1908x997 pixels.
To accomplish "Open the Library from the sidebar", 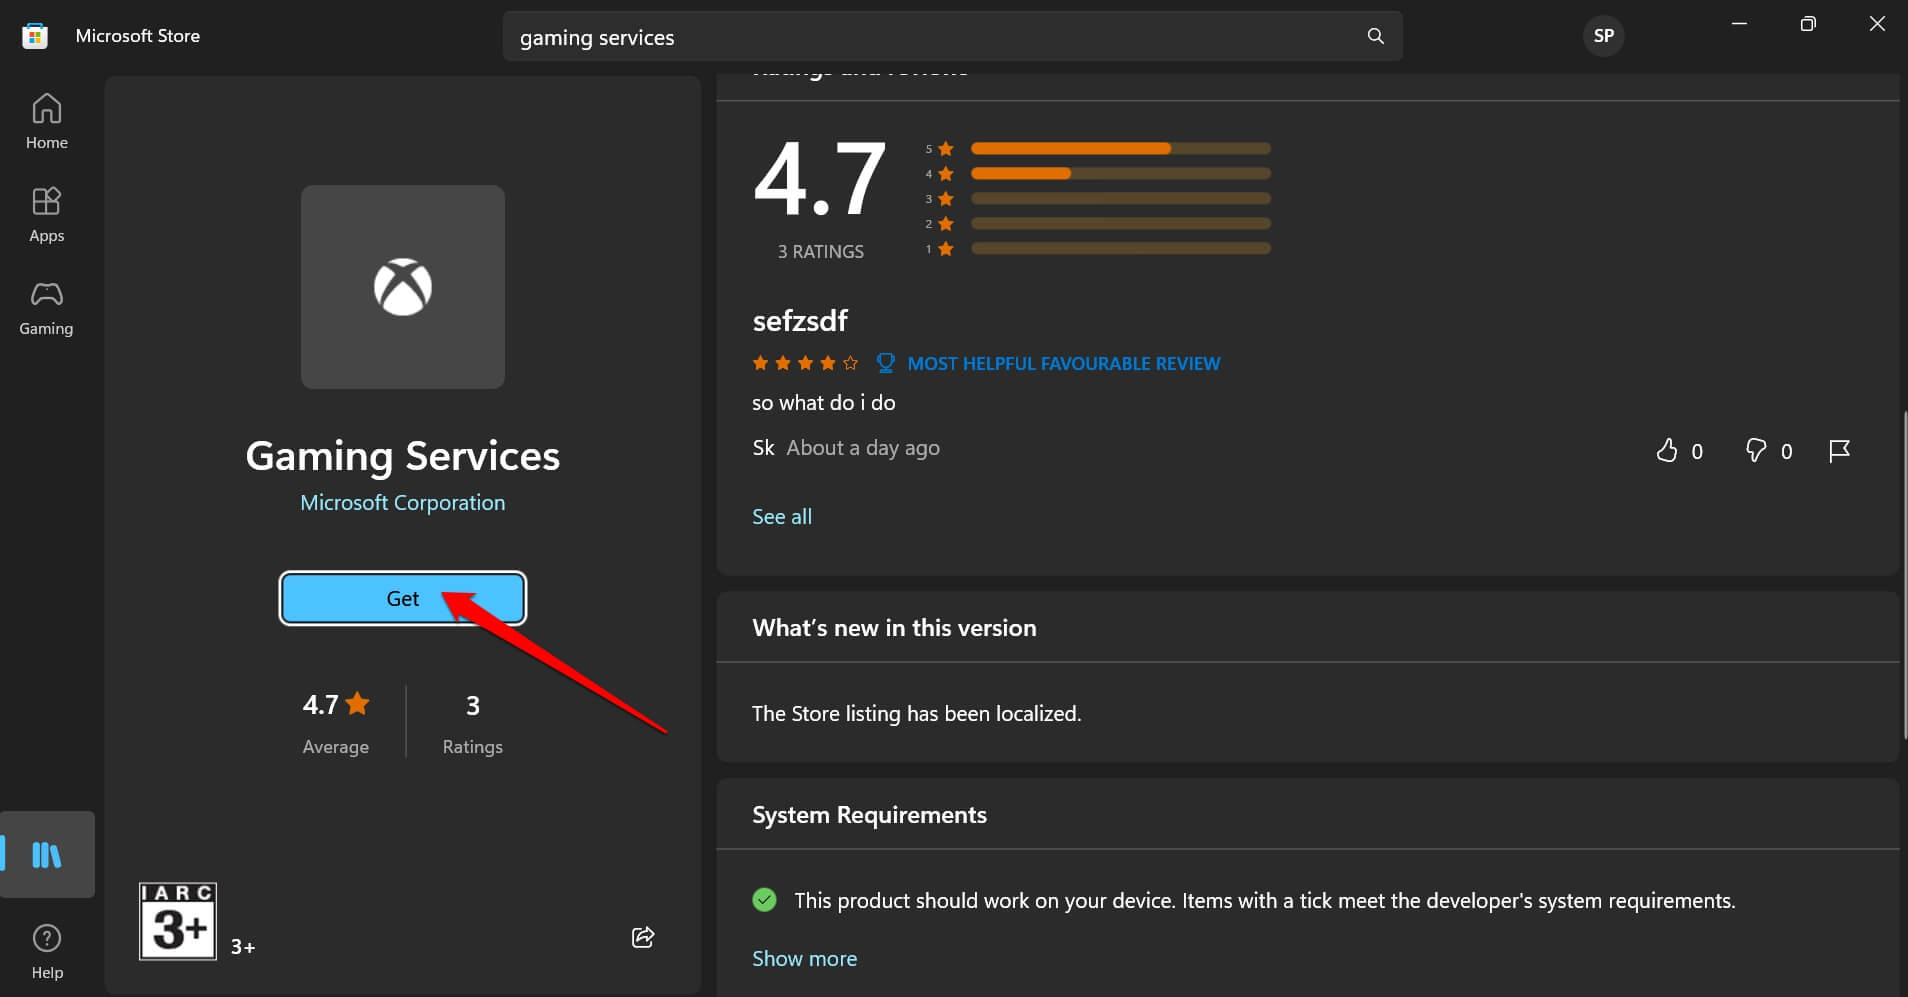I will [47, 854].
